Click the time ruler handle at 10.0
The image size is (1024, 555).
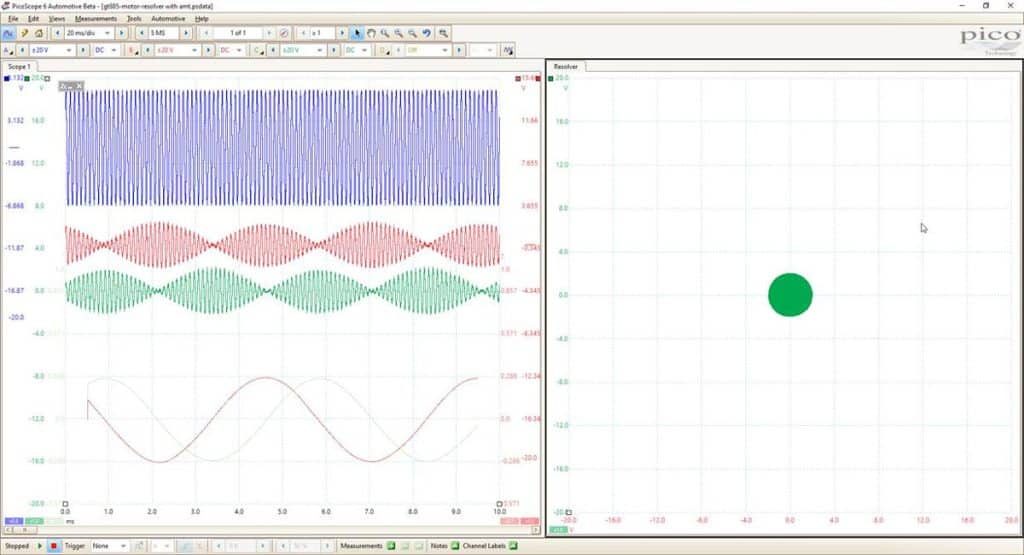[x=500, y=504]
